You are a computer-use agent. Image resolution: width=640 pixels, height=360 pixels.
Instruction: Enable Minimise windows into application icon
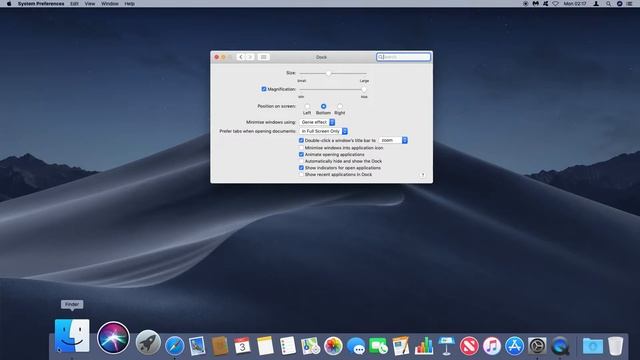tap(301, 148)
